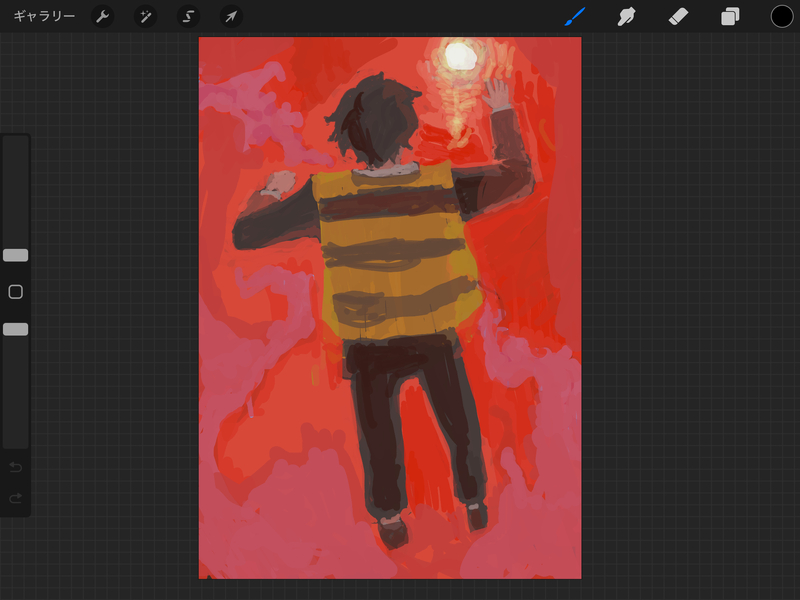The image size is (800, 600).
Task: Click the undo arrow
Action: tap(15, 467)
